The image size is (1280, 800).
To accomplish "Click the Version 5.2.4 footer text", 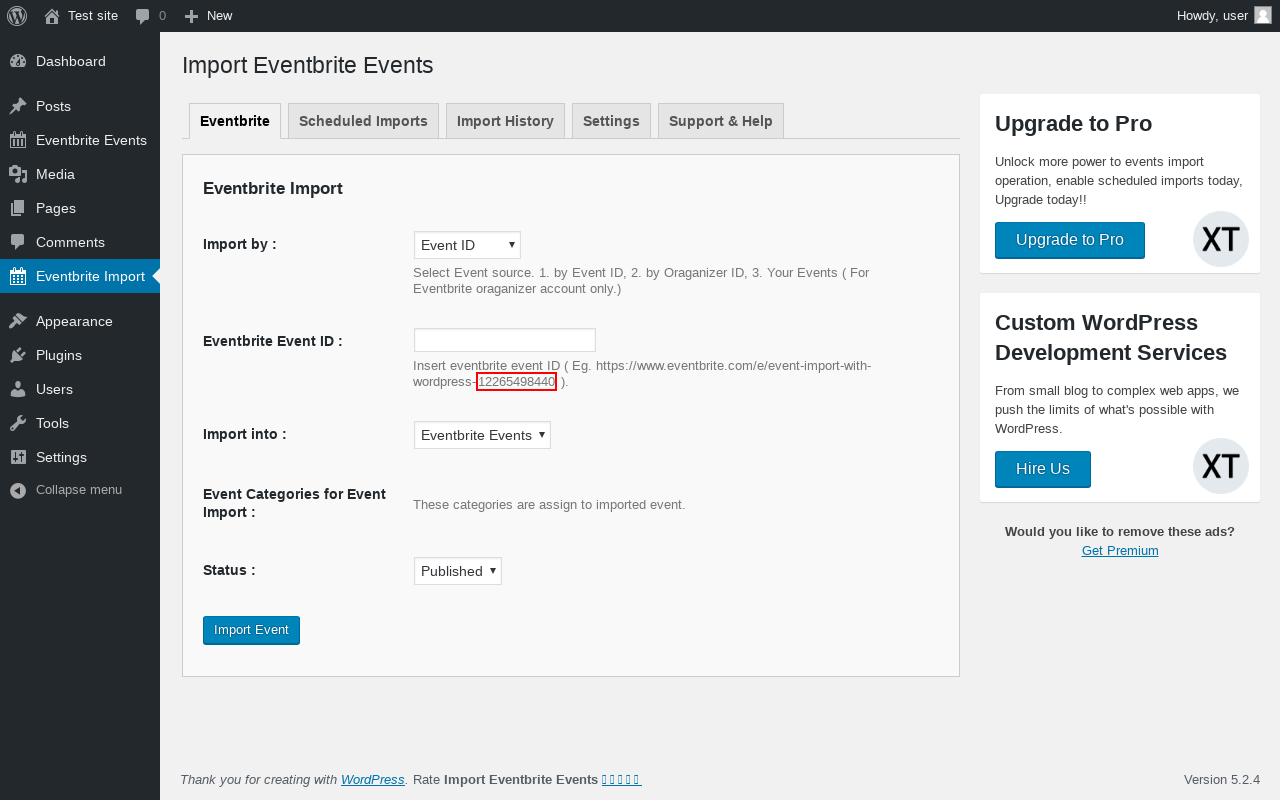I will click(1222, 780).
